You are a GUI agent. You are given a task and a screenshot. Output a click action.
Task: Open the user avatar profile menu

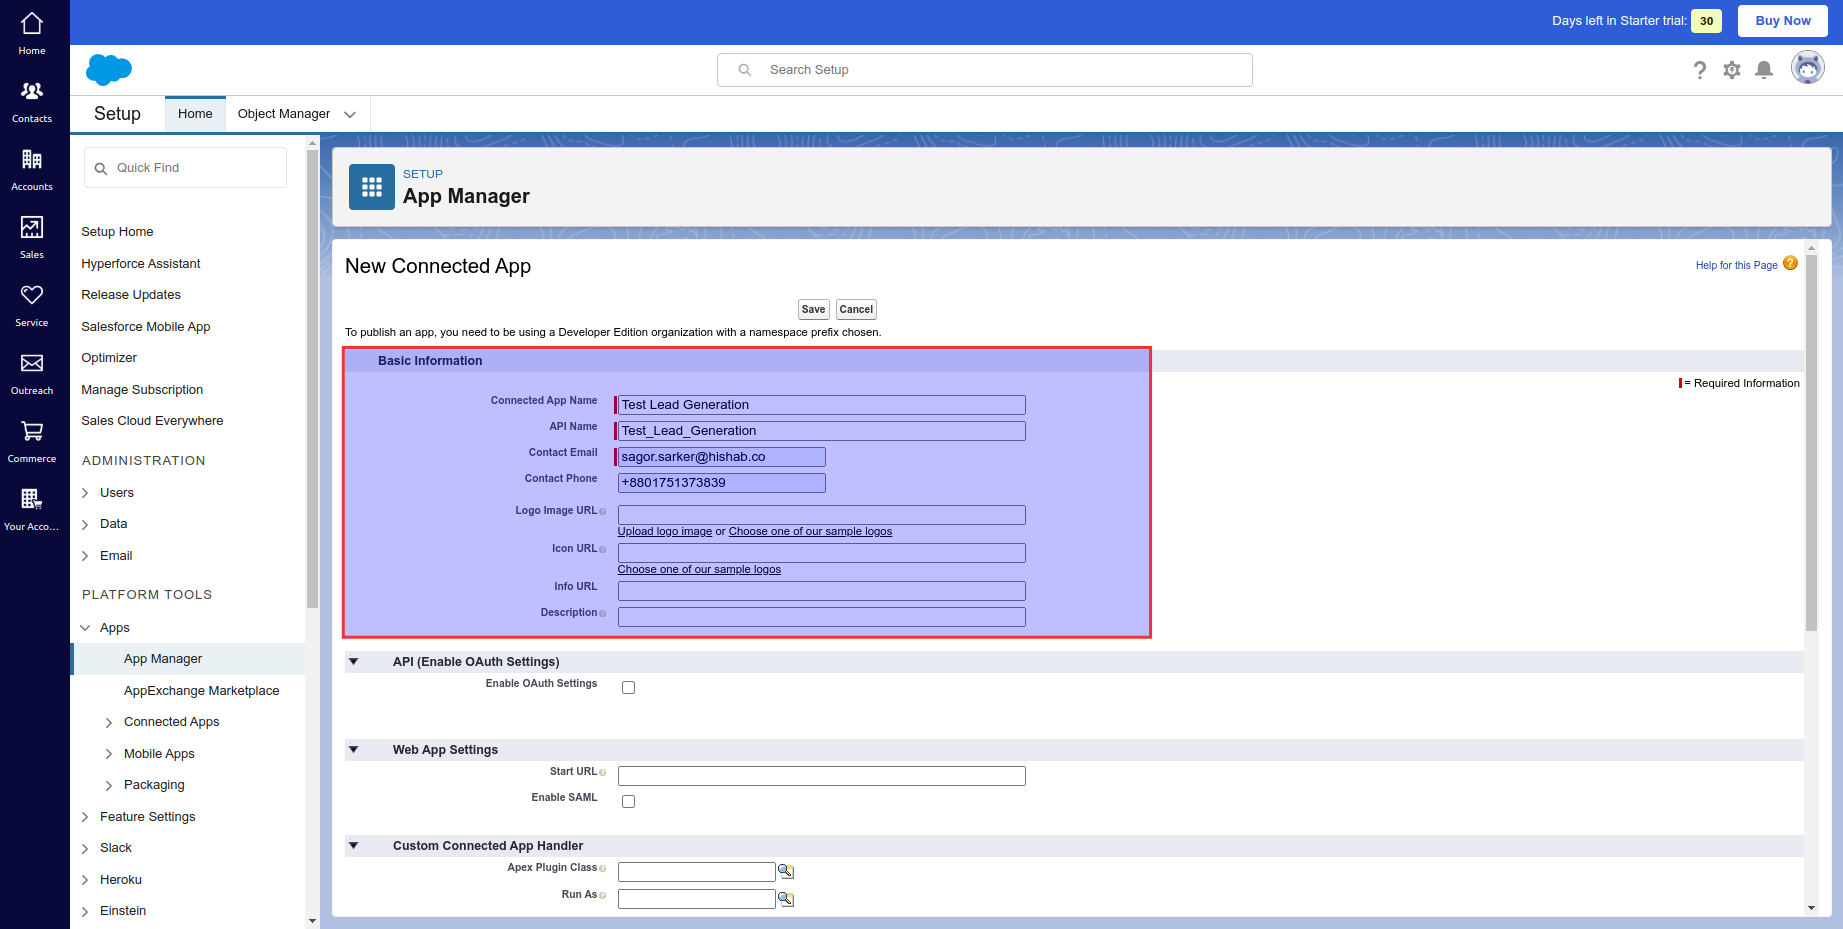click(x=1807, y=68)
